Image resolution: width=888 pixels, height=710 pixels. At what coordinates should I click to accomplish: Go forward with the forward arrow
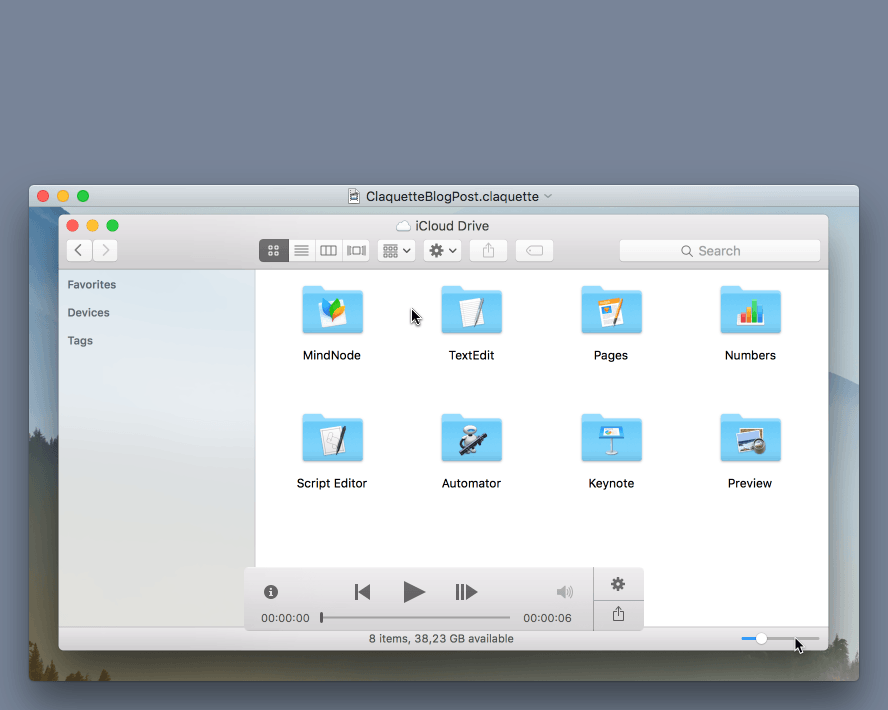pos(105,250)
